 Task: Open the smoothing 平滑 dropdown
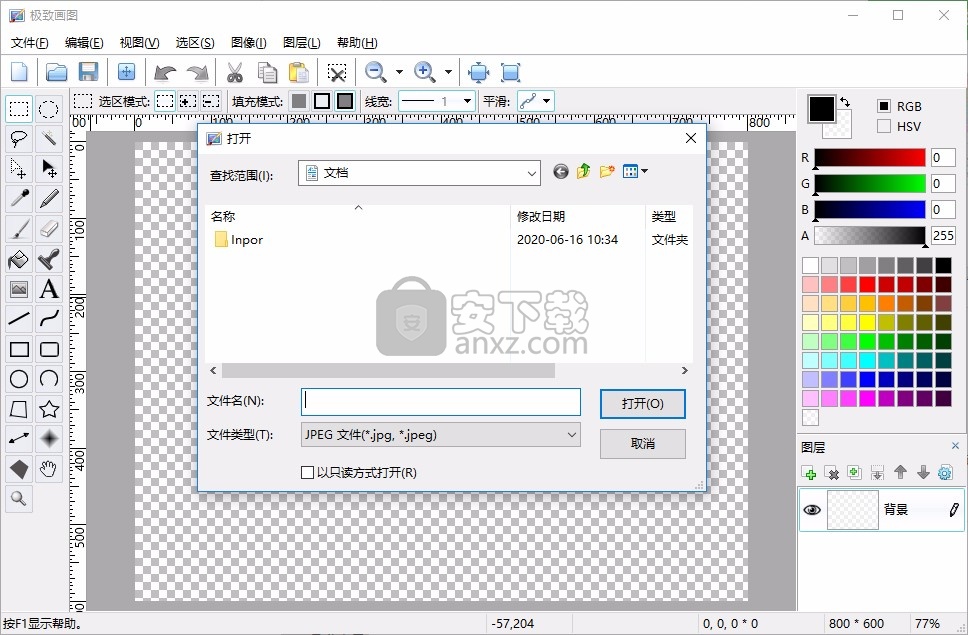546,101
